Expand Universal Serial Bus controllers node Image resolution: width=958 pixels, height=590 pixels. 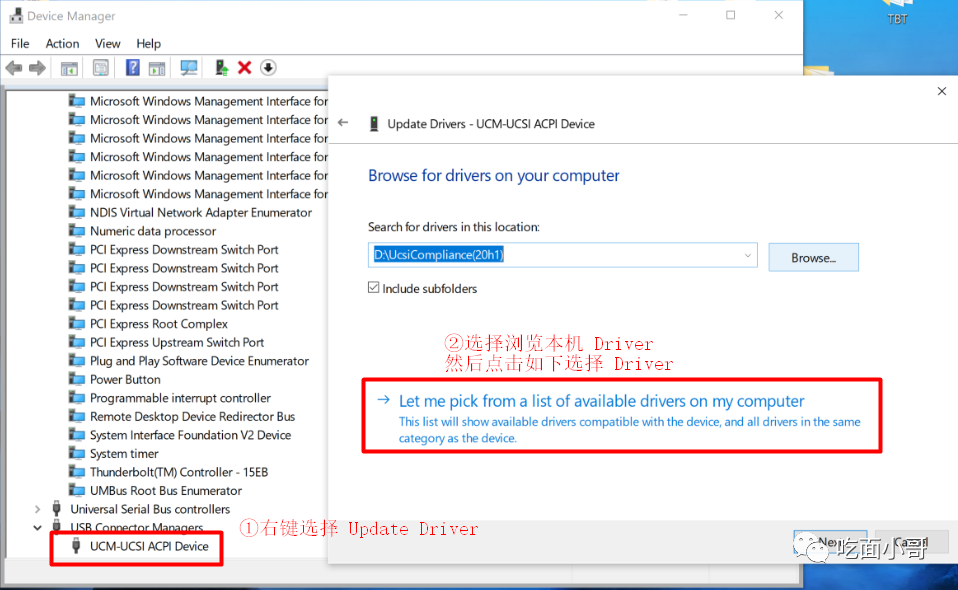37,509
